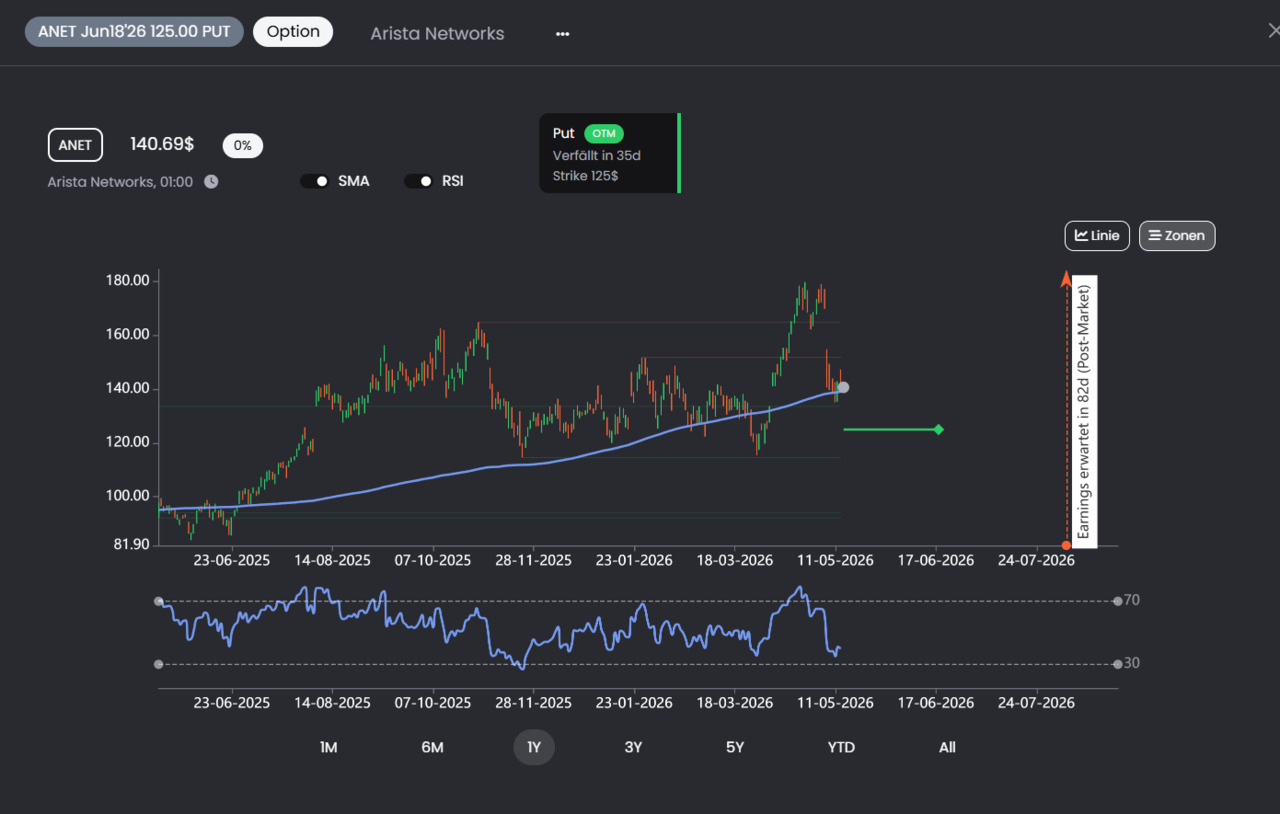Open the three-dot more options menu
Screen dimensions: 1280x814
563,33
